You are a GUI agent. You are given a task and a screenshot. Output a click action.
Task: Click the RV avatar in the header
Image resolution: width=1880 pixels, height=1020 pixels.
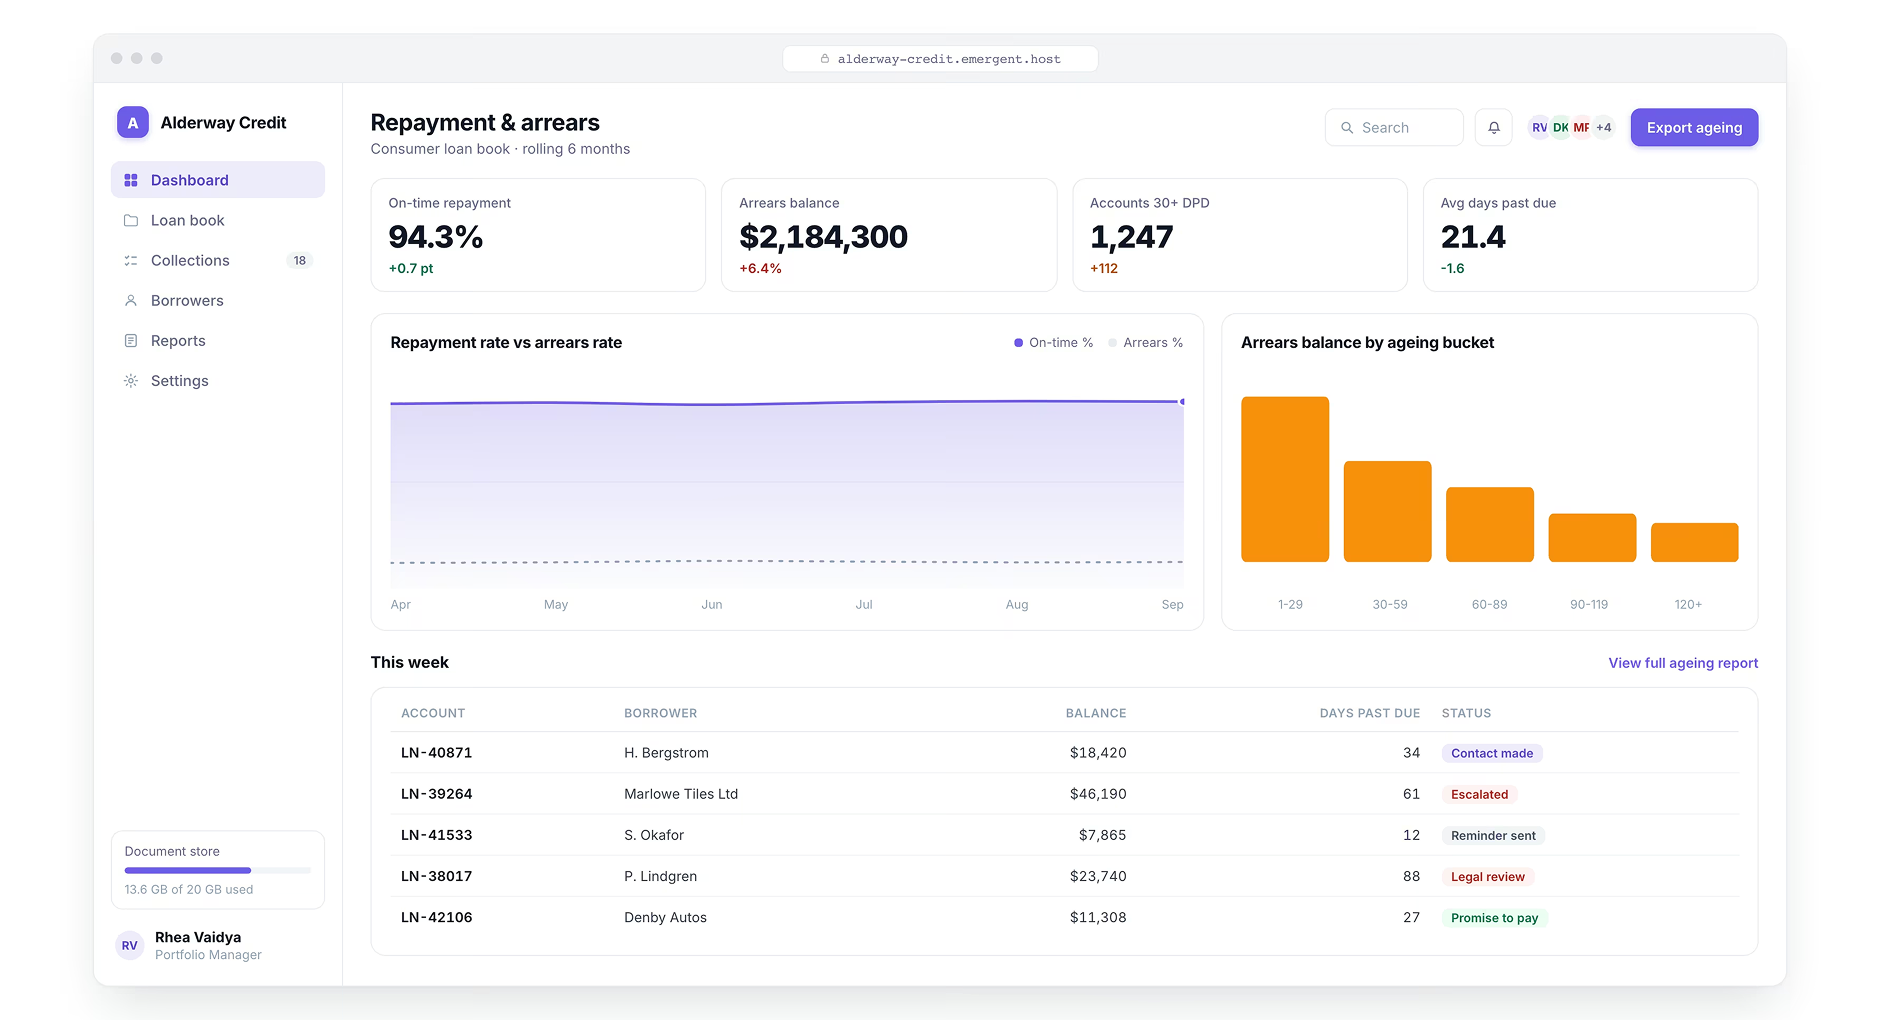coord(1539,127)
